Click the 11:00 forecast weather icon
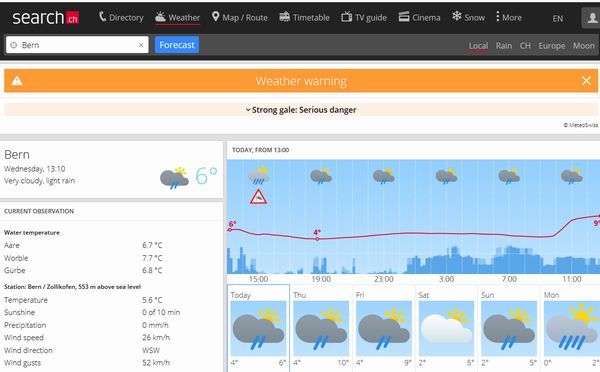Screen dimensions: 600x372 (572, 176)
